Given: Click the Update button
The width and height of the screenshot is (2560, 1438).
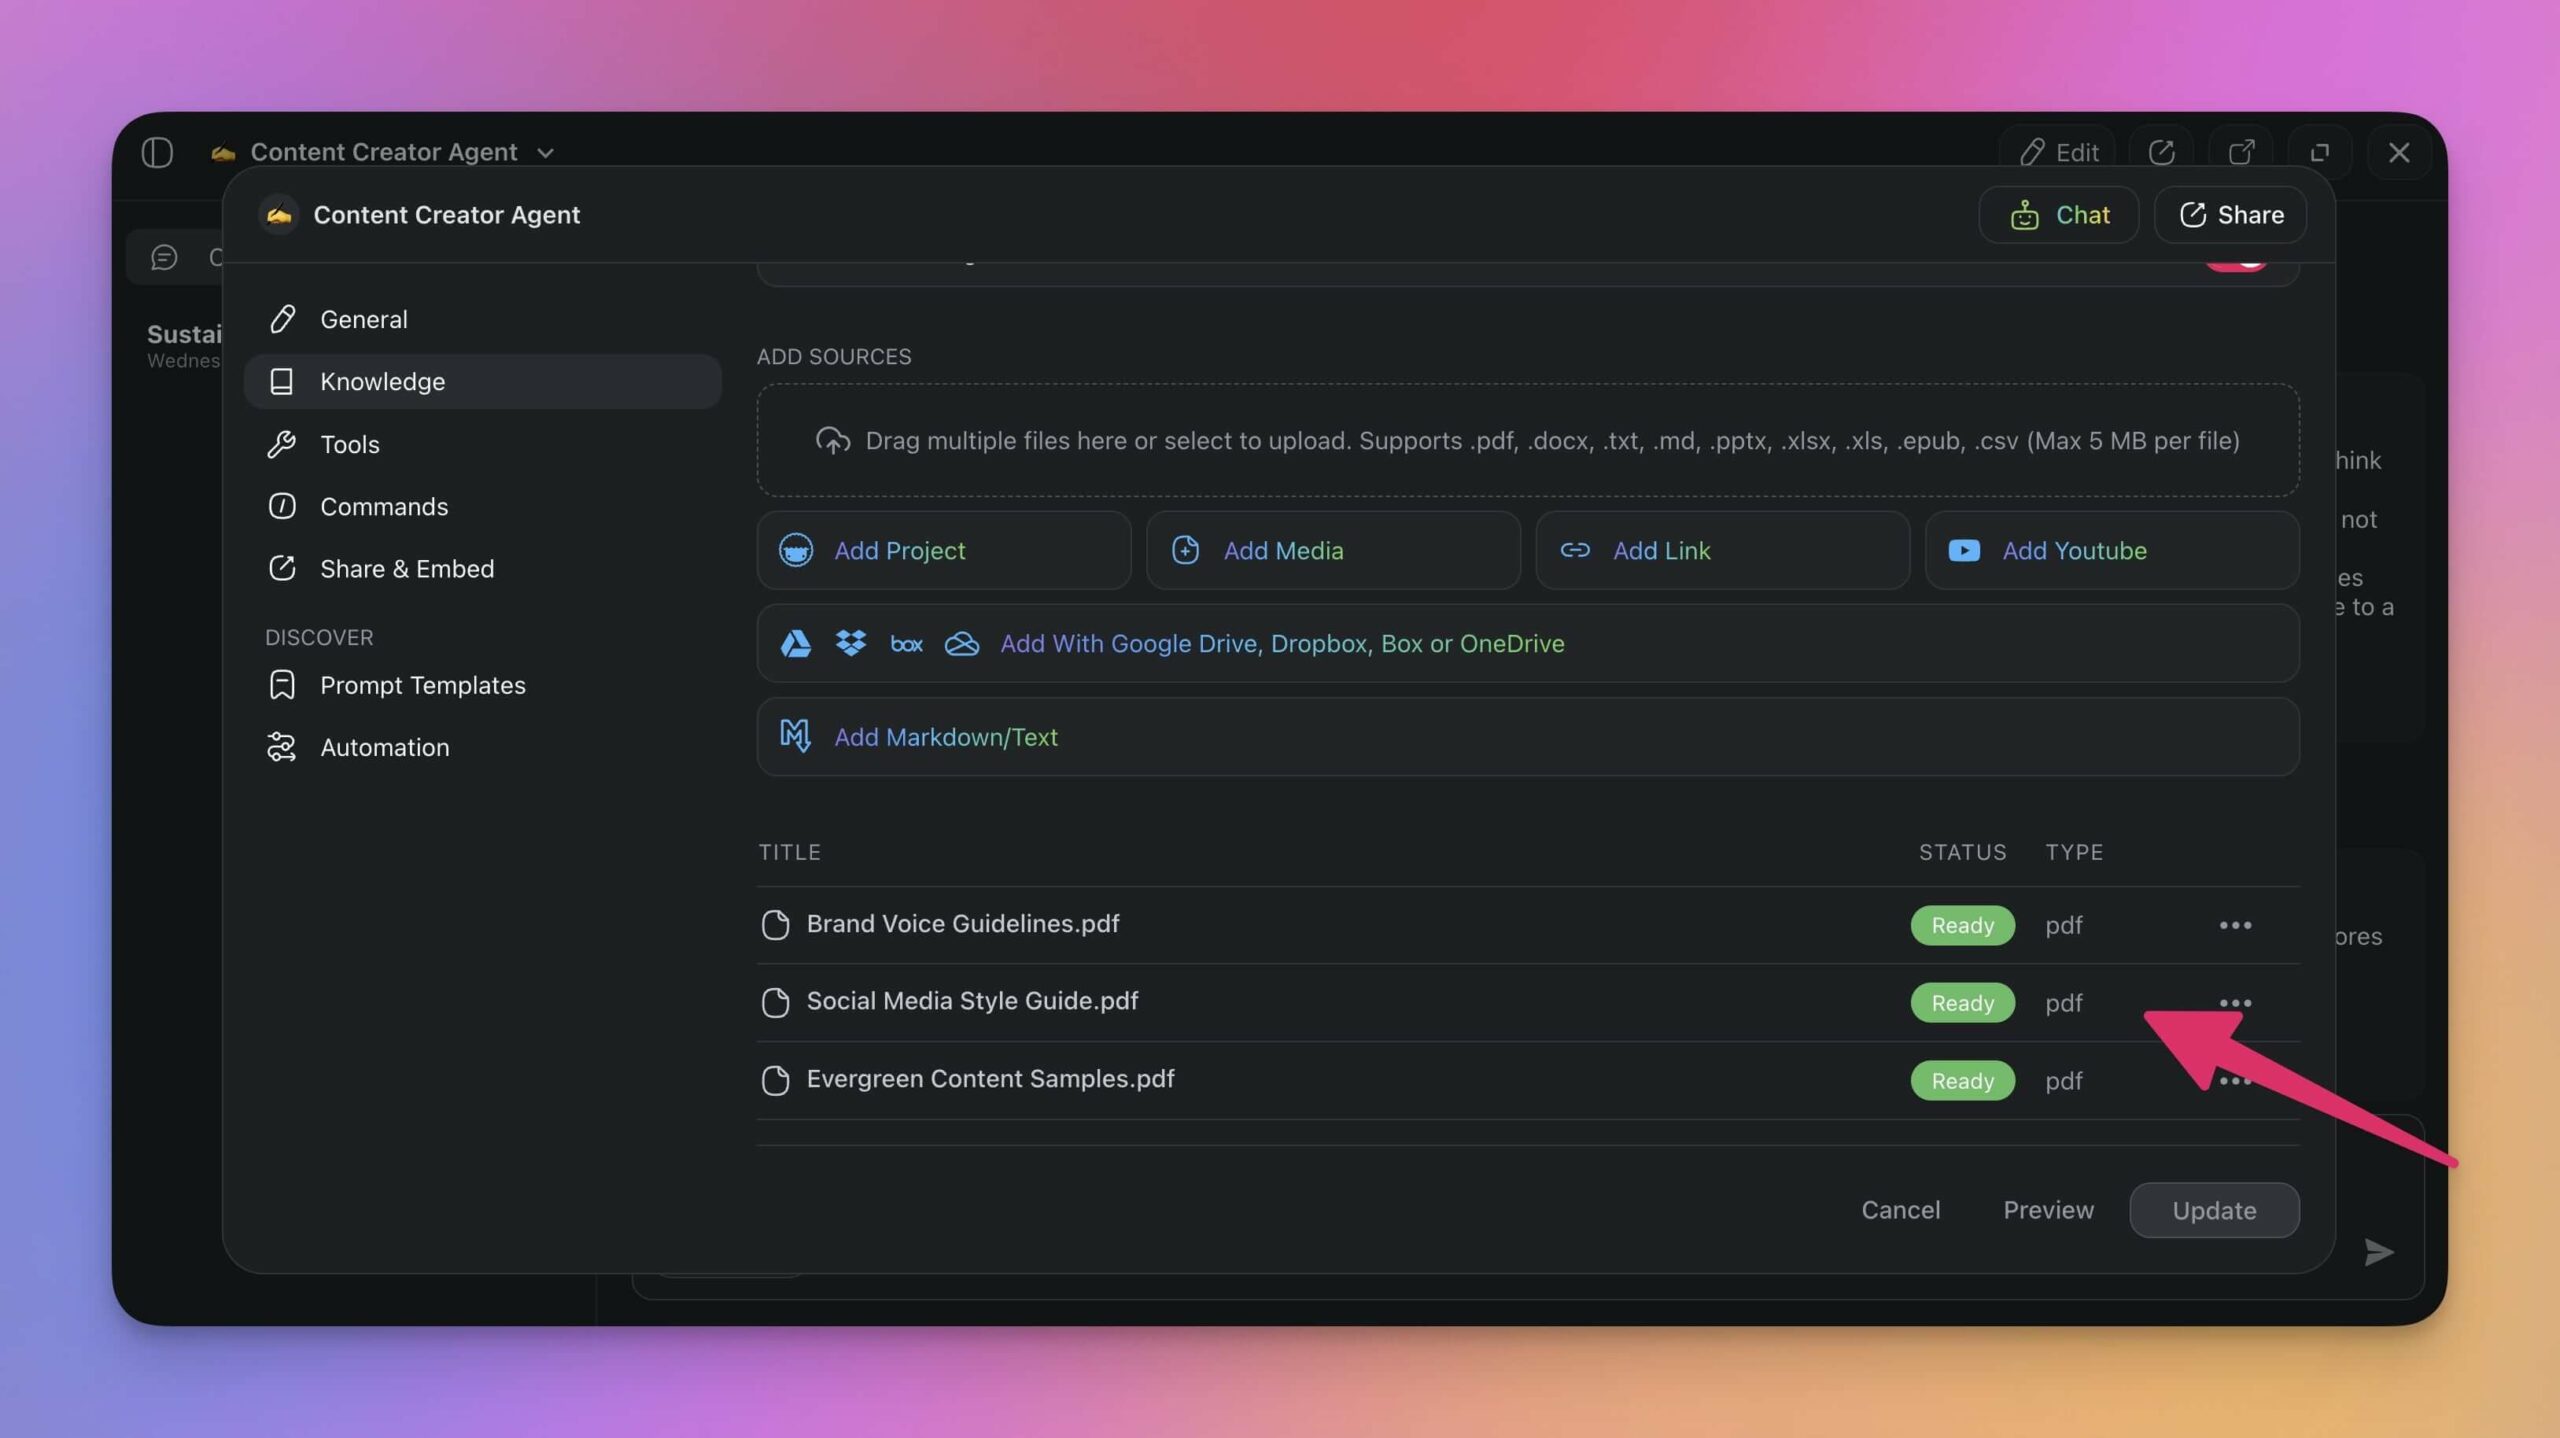Looking at the screenshot, I should [2213, 1210].
